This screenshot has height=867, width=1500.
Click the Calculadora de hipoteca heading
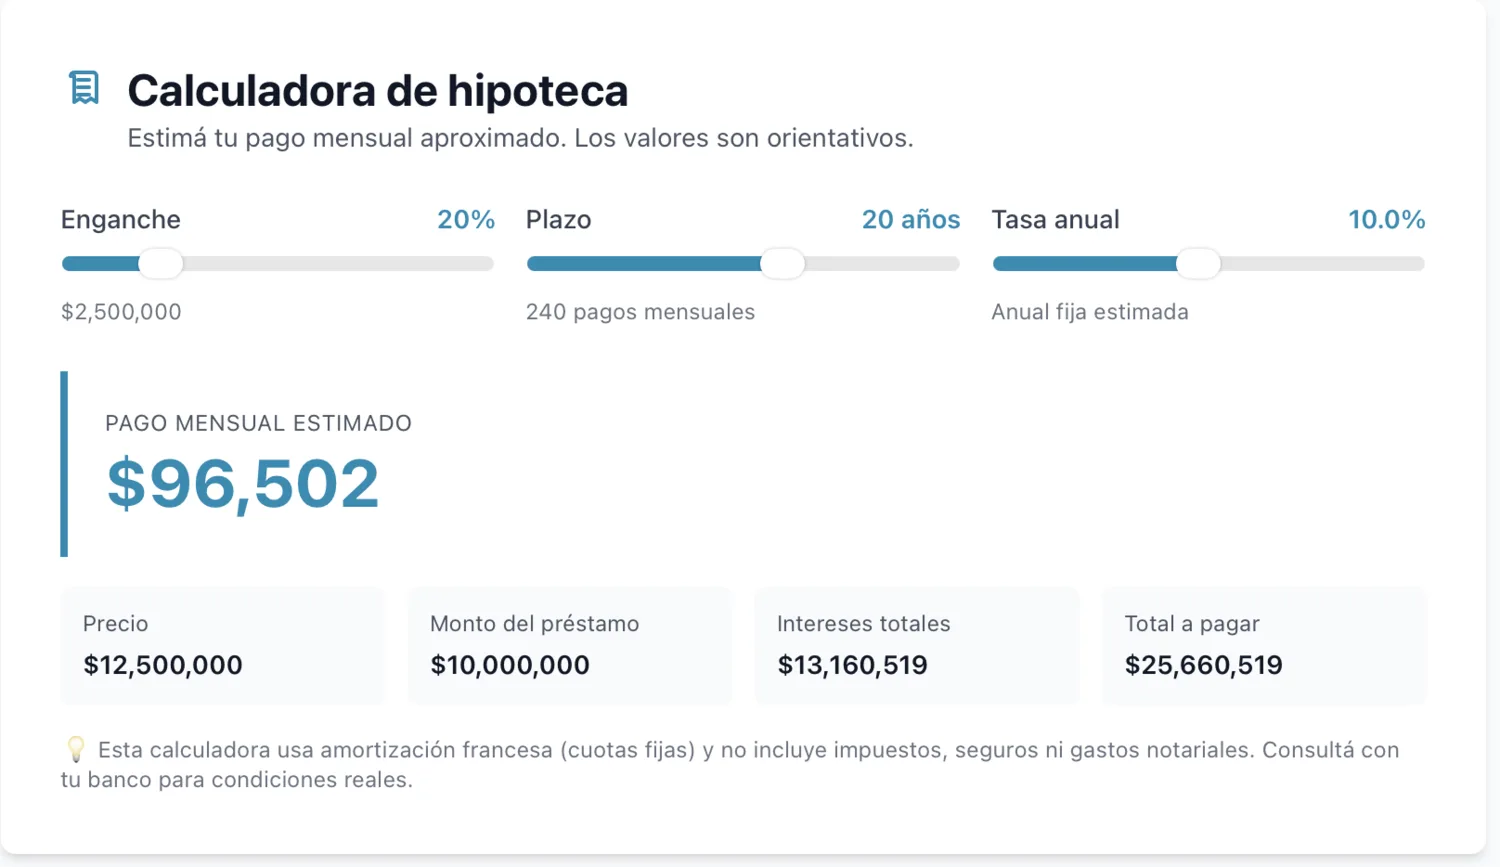click(x=378, y=91)
